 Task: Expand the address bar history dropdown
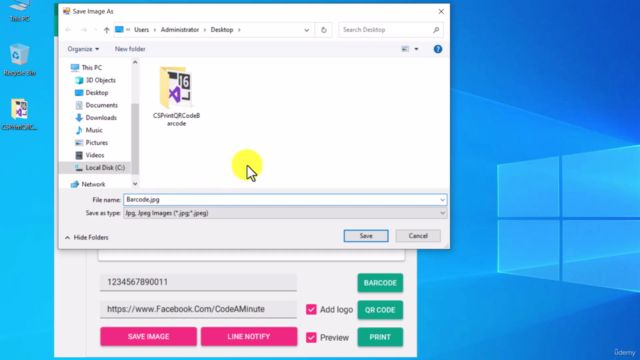click(307, 30)
